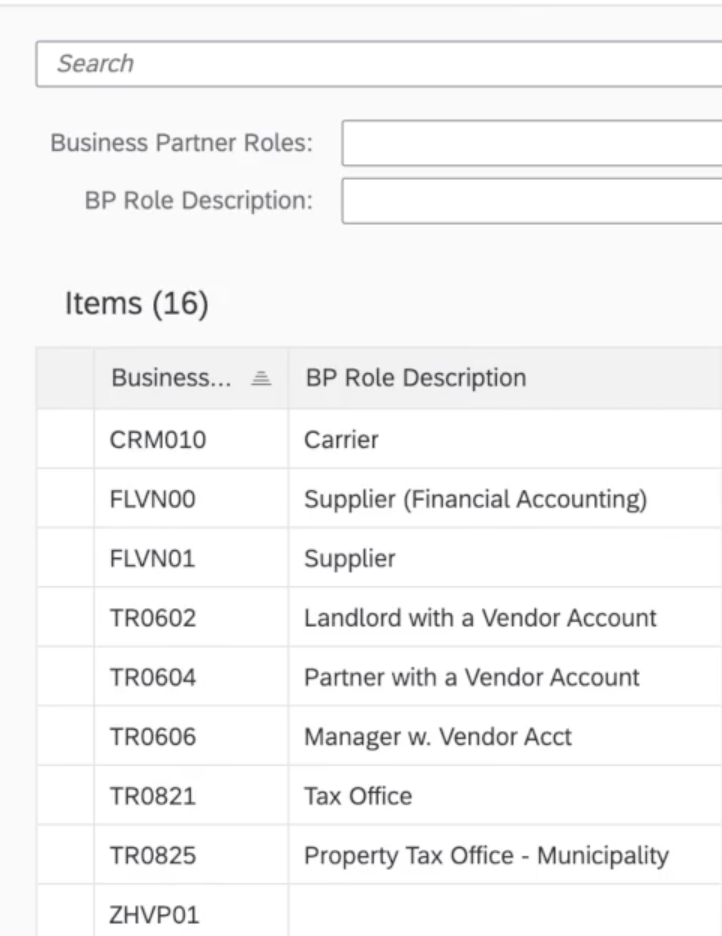Choose Partner with a Vendor Account
The width and height of the screenshot is (722, 936).
tap(471, 677)
